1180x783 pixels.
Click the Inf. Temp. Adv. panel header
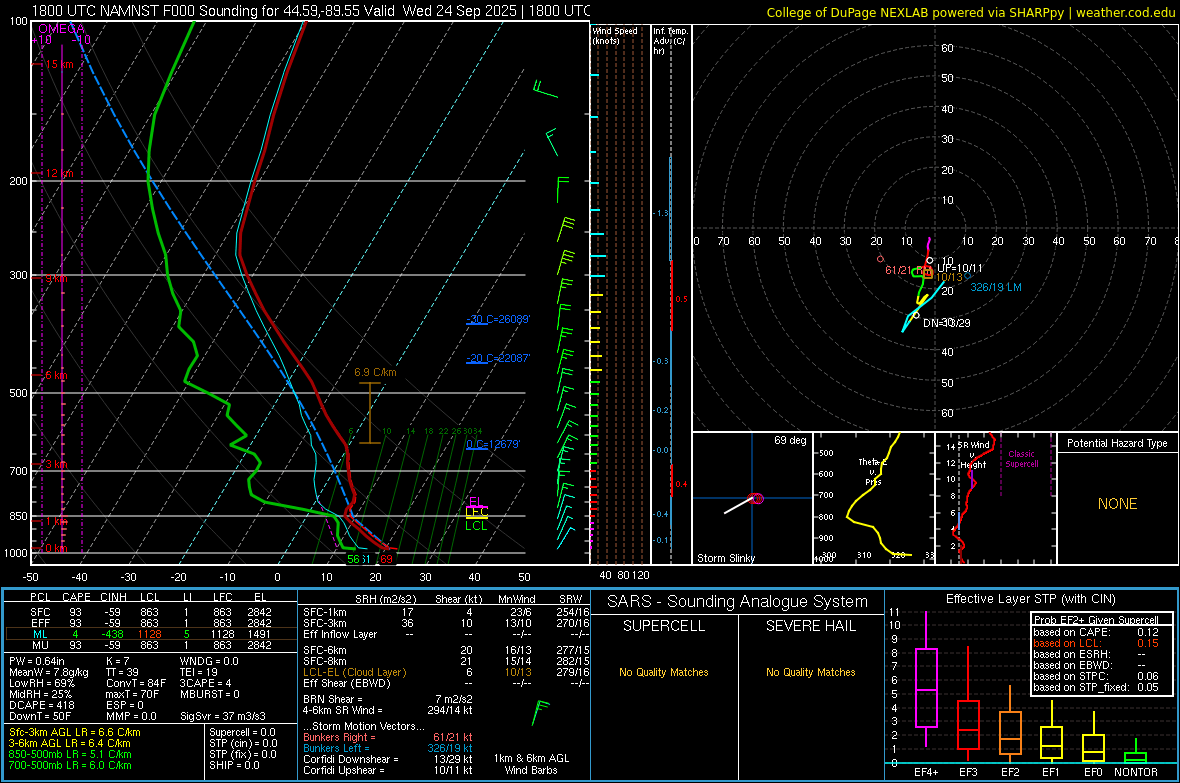[670, 41]
